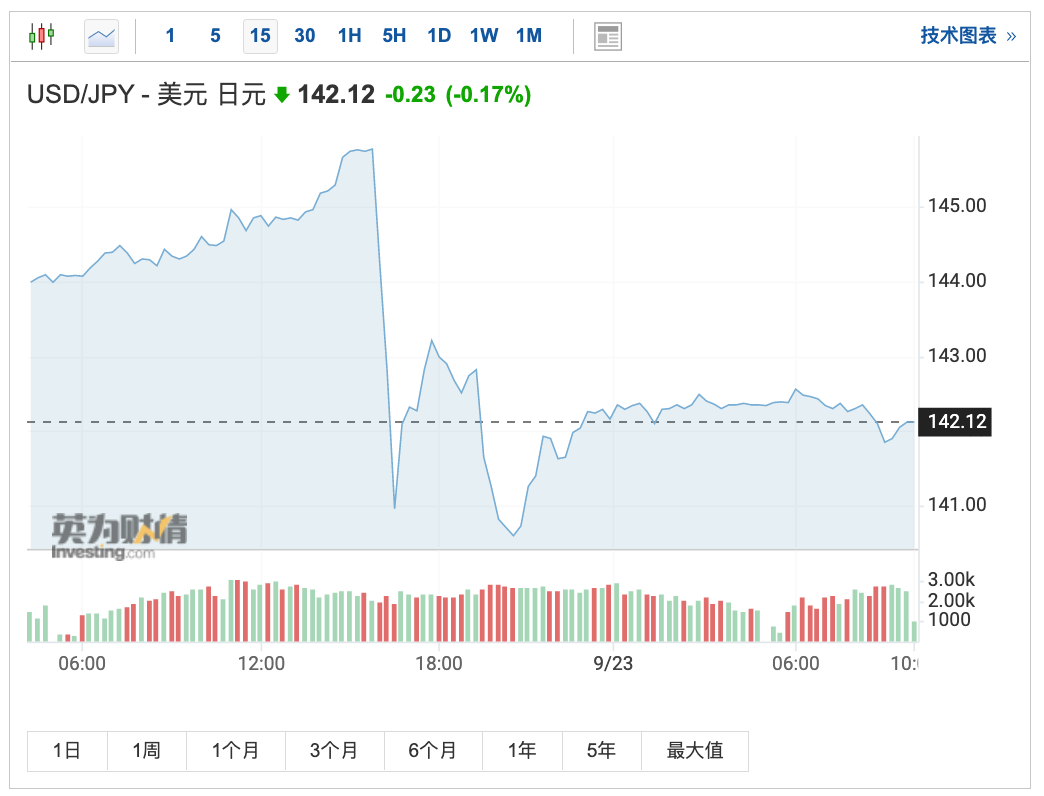Switch to the 1H interval
The image size is (1044, 796).
coord(349,36)
